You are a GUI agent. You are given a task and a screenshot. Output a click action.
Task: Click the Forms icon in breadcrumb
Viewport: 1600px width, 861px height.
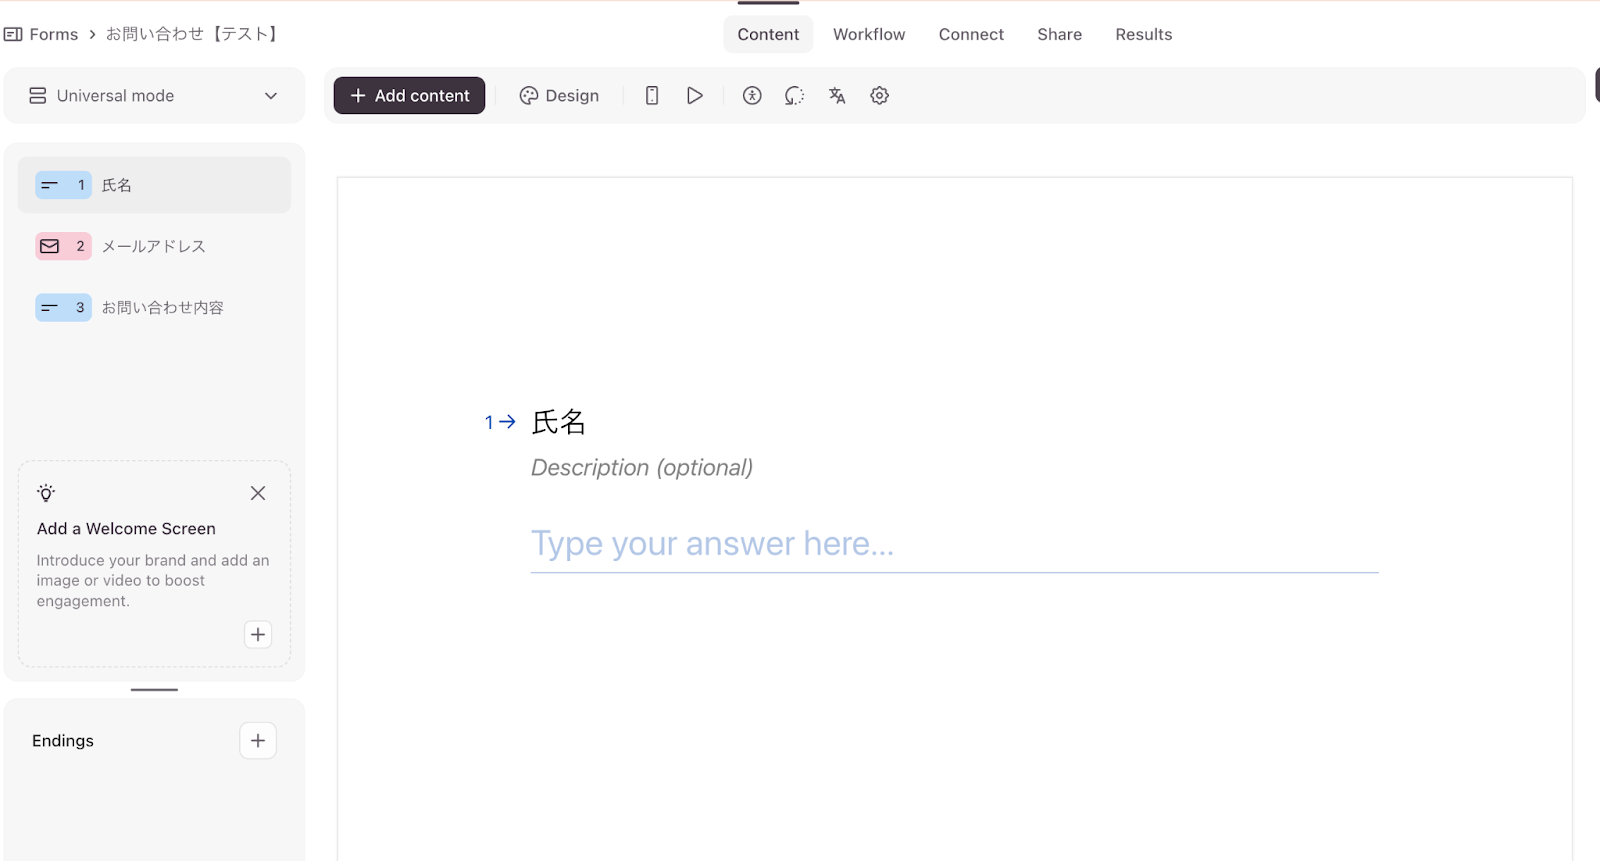tap(13, 34)
